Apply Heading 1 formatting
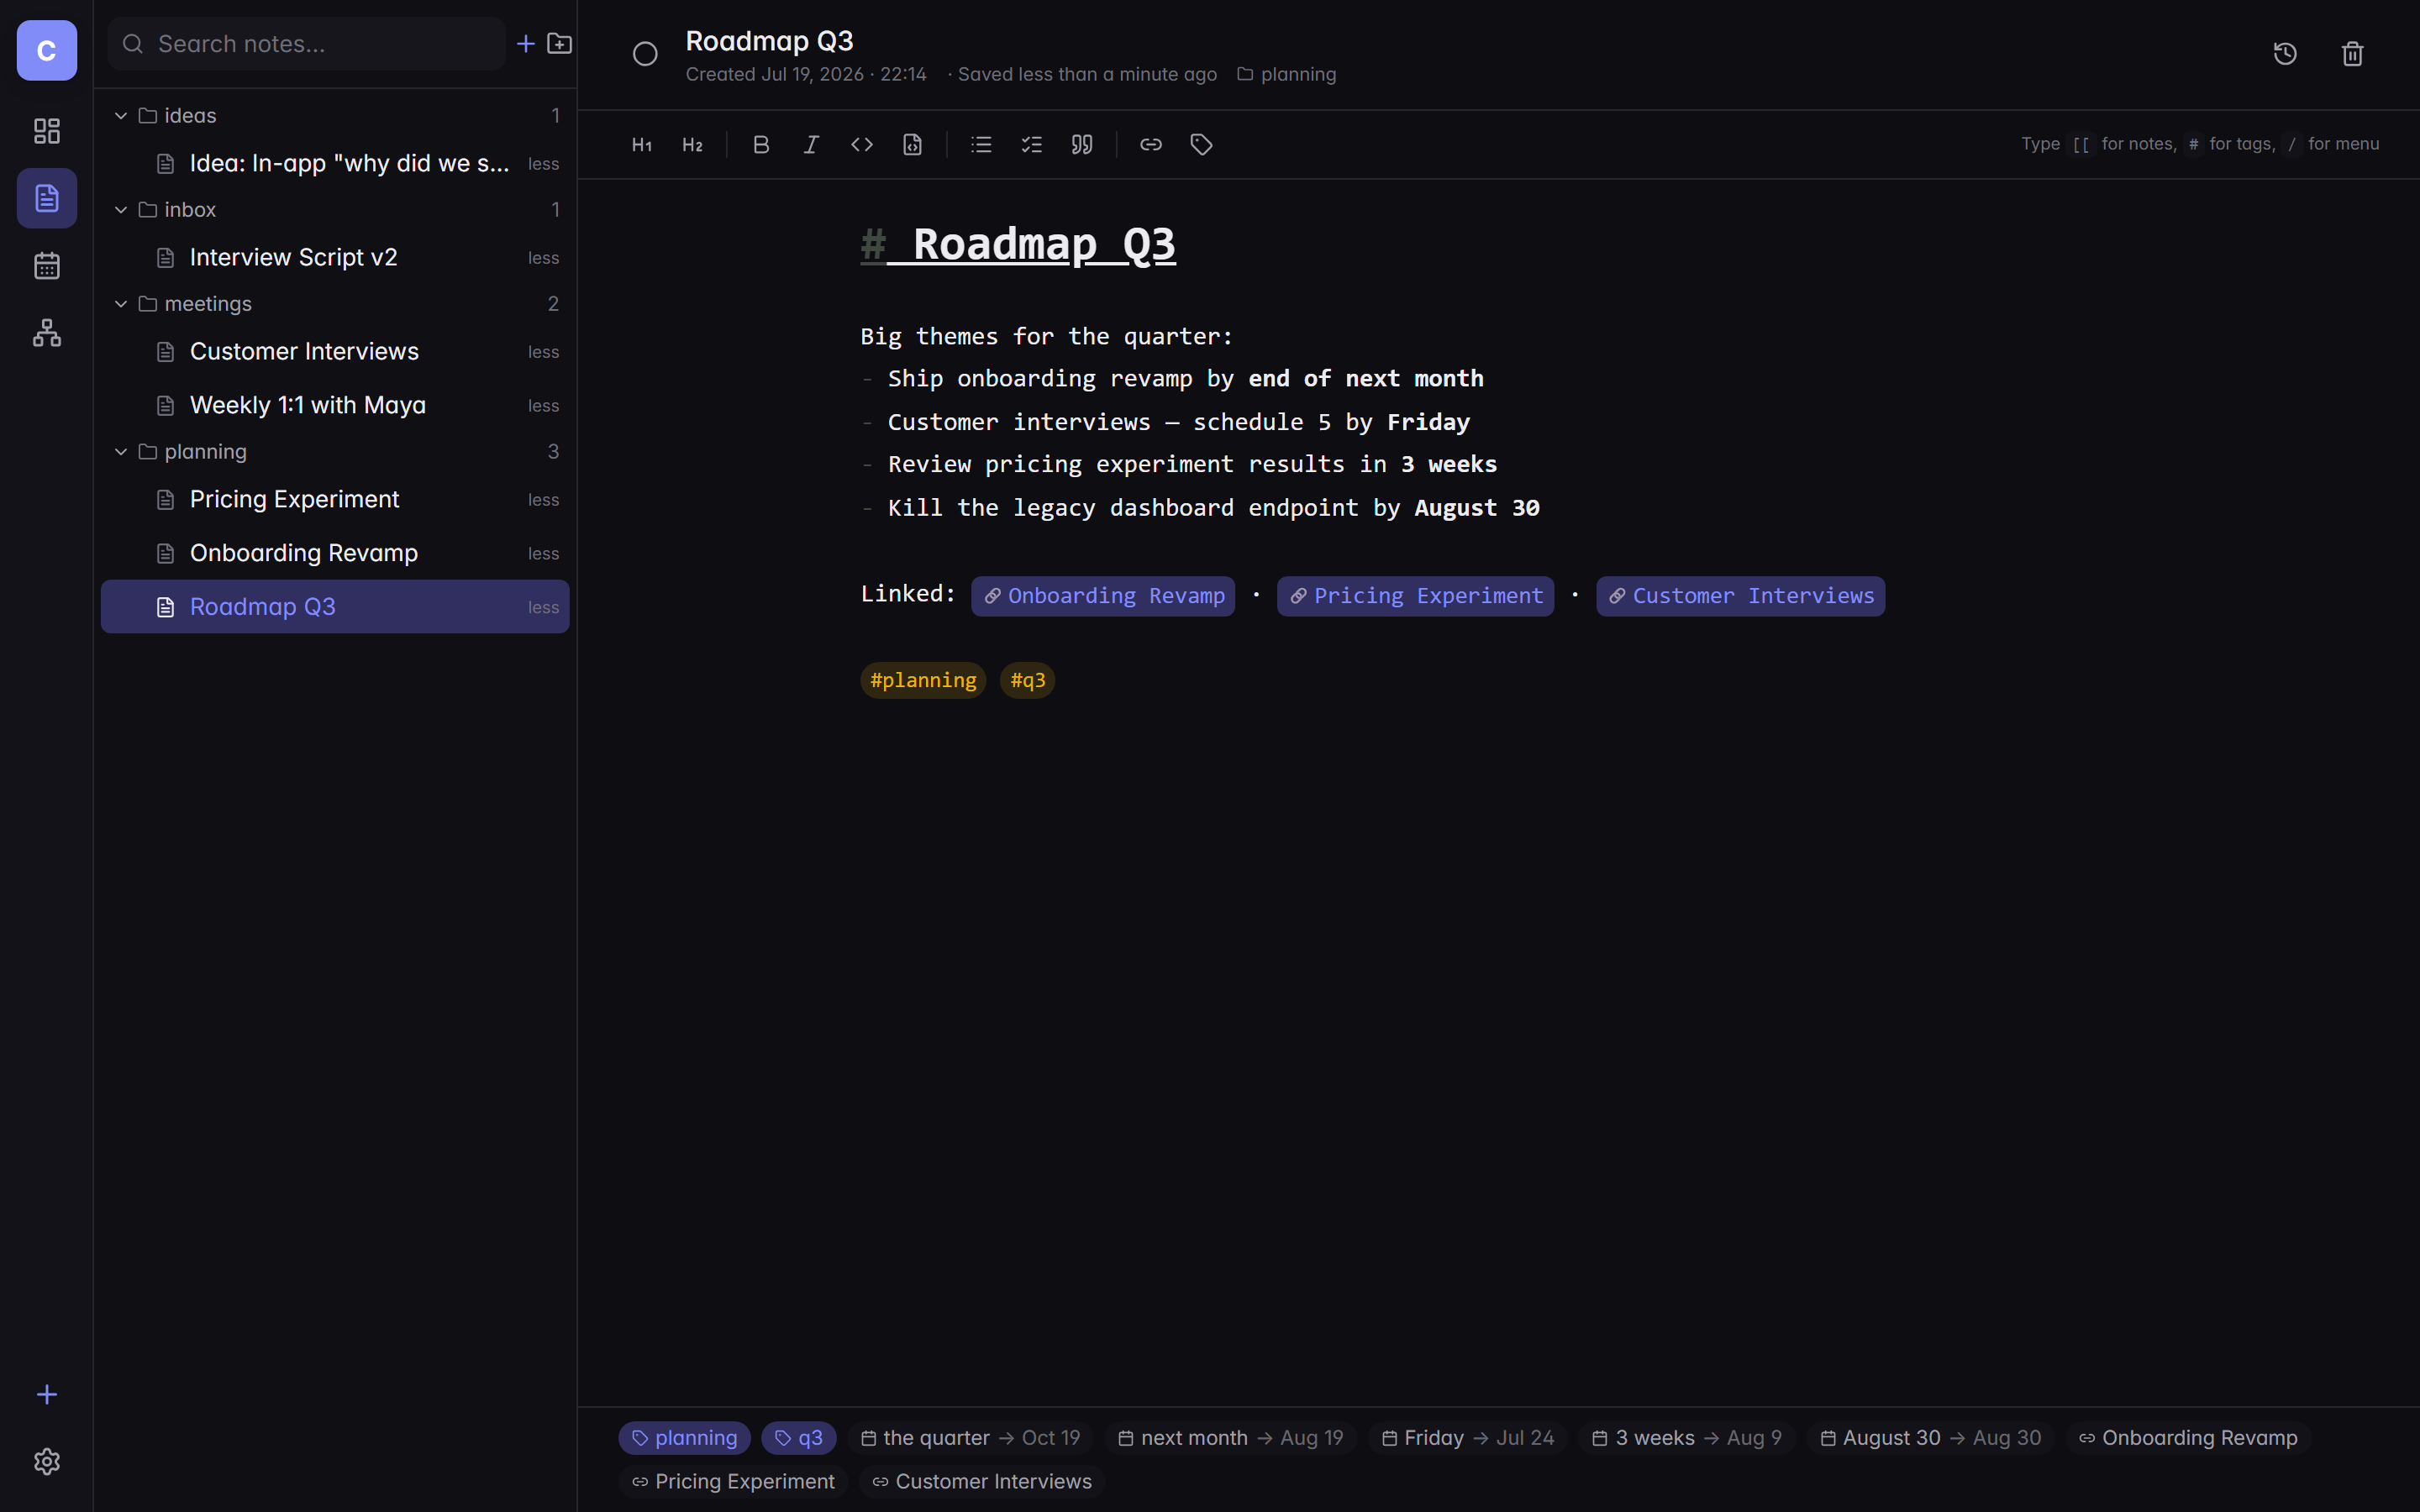The width and height of the screenshot is (2420, 1512). pos(642,145)
